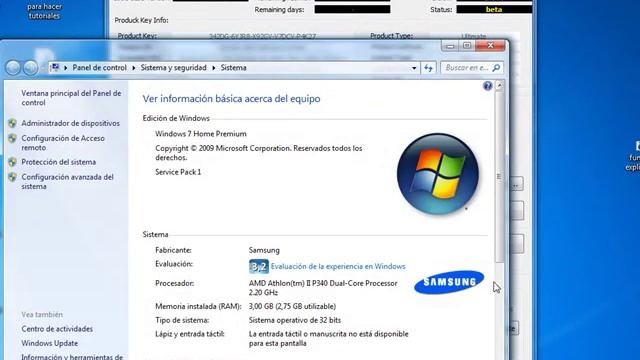640x360 pixels.
Task: Click shield icon beside Configuración de Acceso remoto
Action: coord(13,138)
